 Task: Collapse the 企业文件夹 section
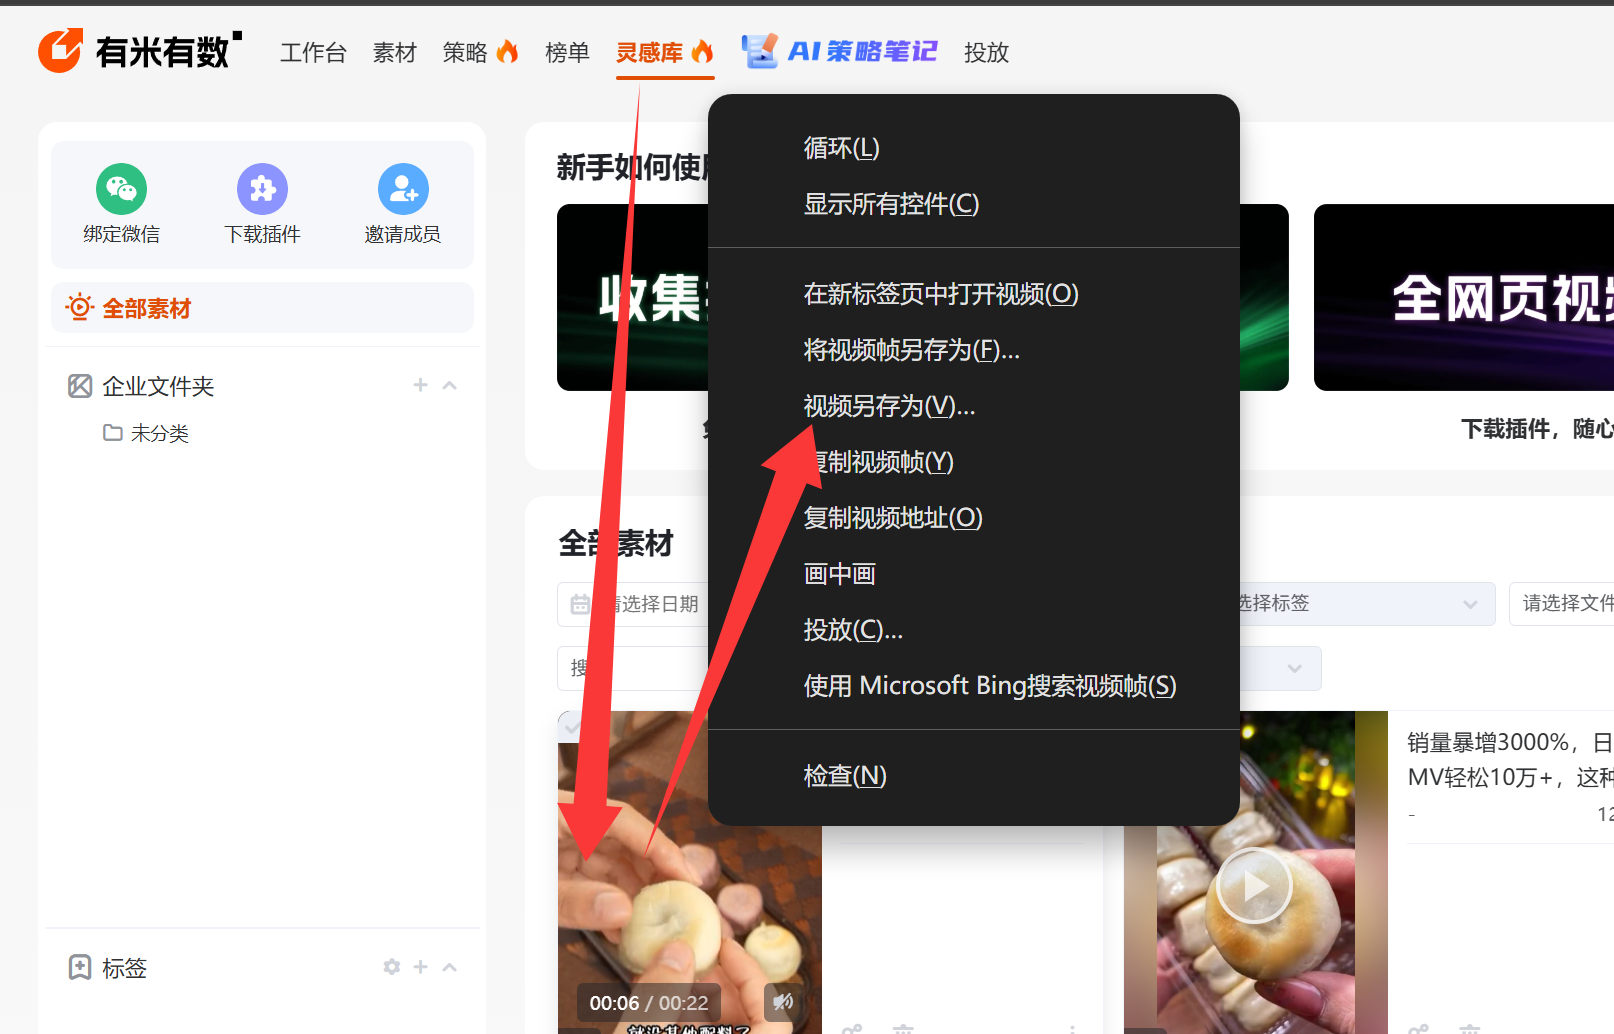450,385
